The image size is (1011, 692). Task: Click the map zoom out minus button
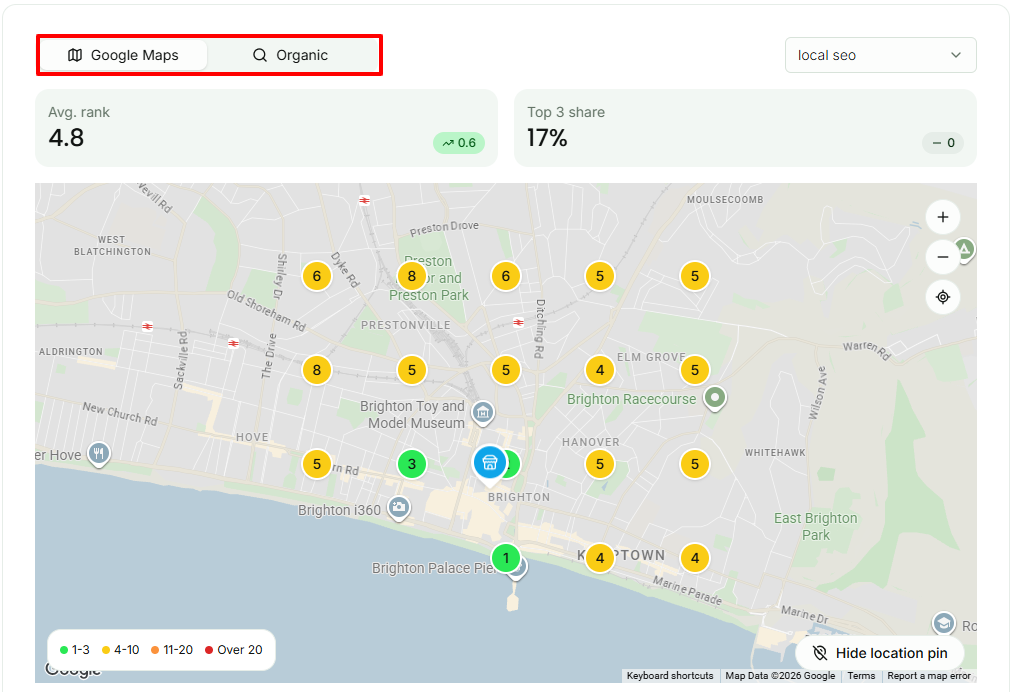pyautogui.click(x=943, y=257)
